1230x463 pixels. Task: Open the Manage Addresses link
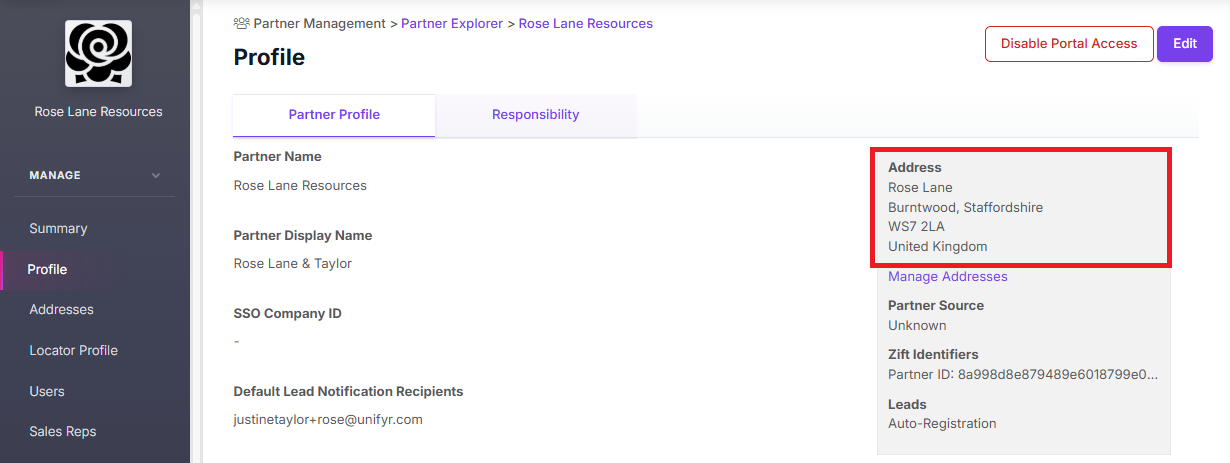click(947, 277)
